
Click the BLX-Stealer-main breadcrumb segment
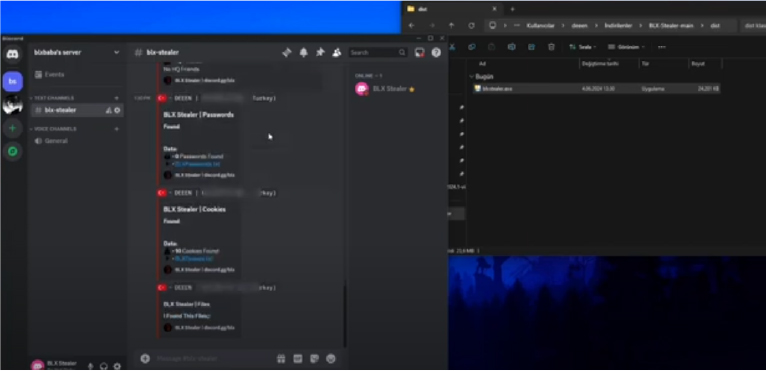click(671, 25)
